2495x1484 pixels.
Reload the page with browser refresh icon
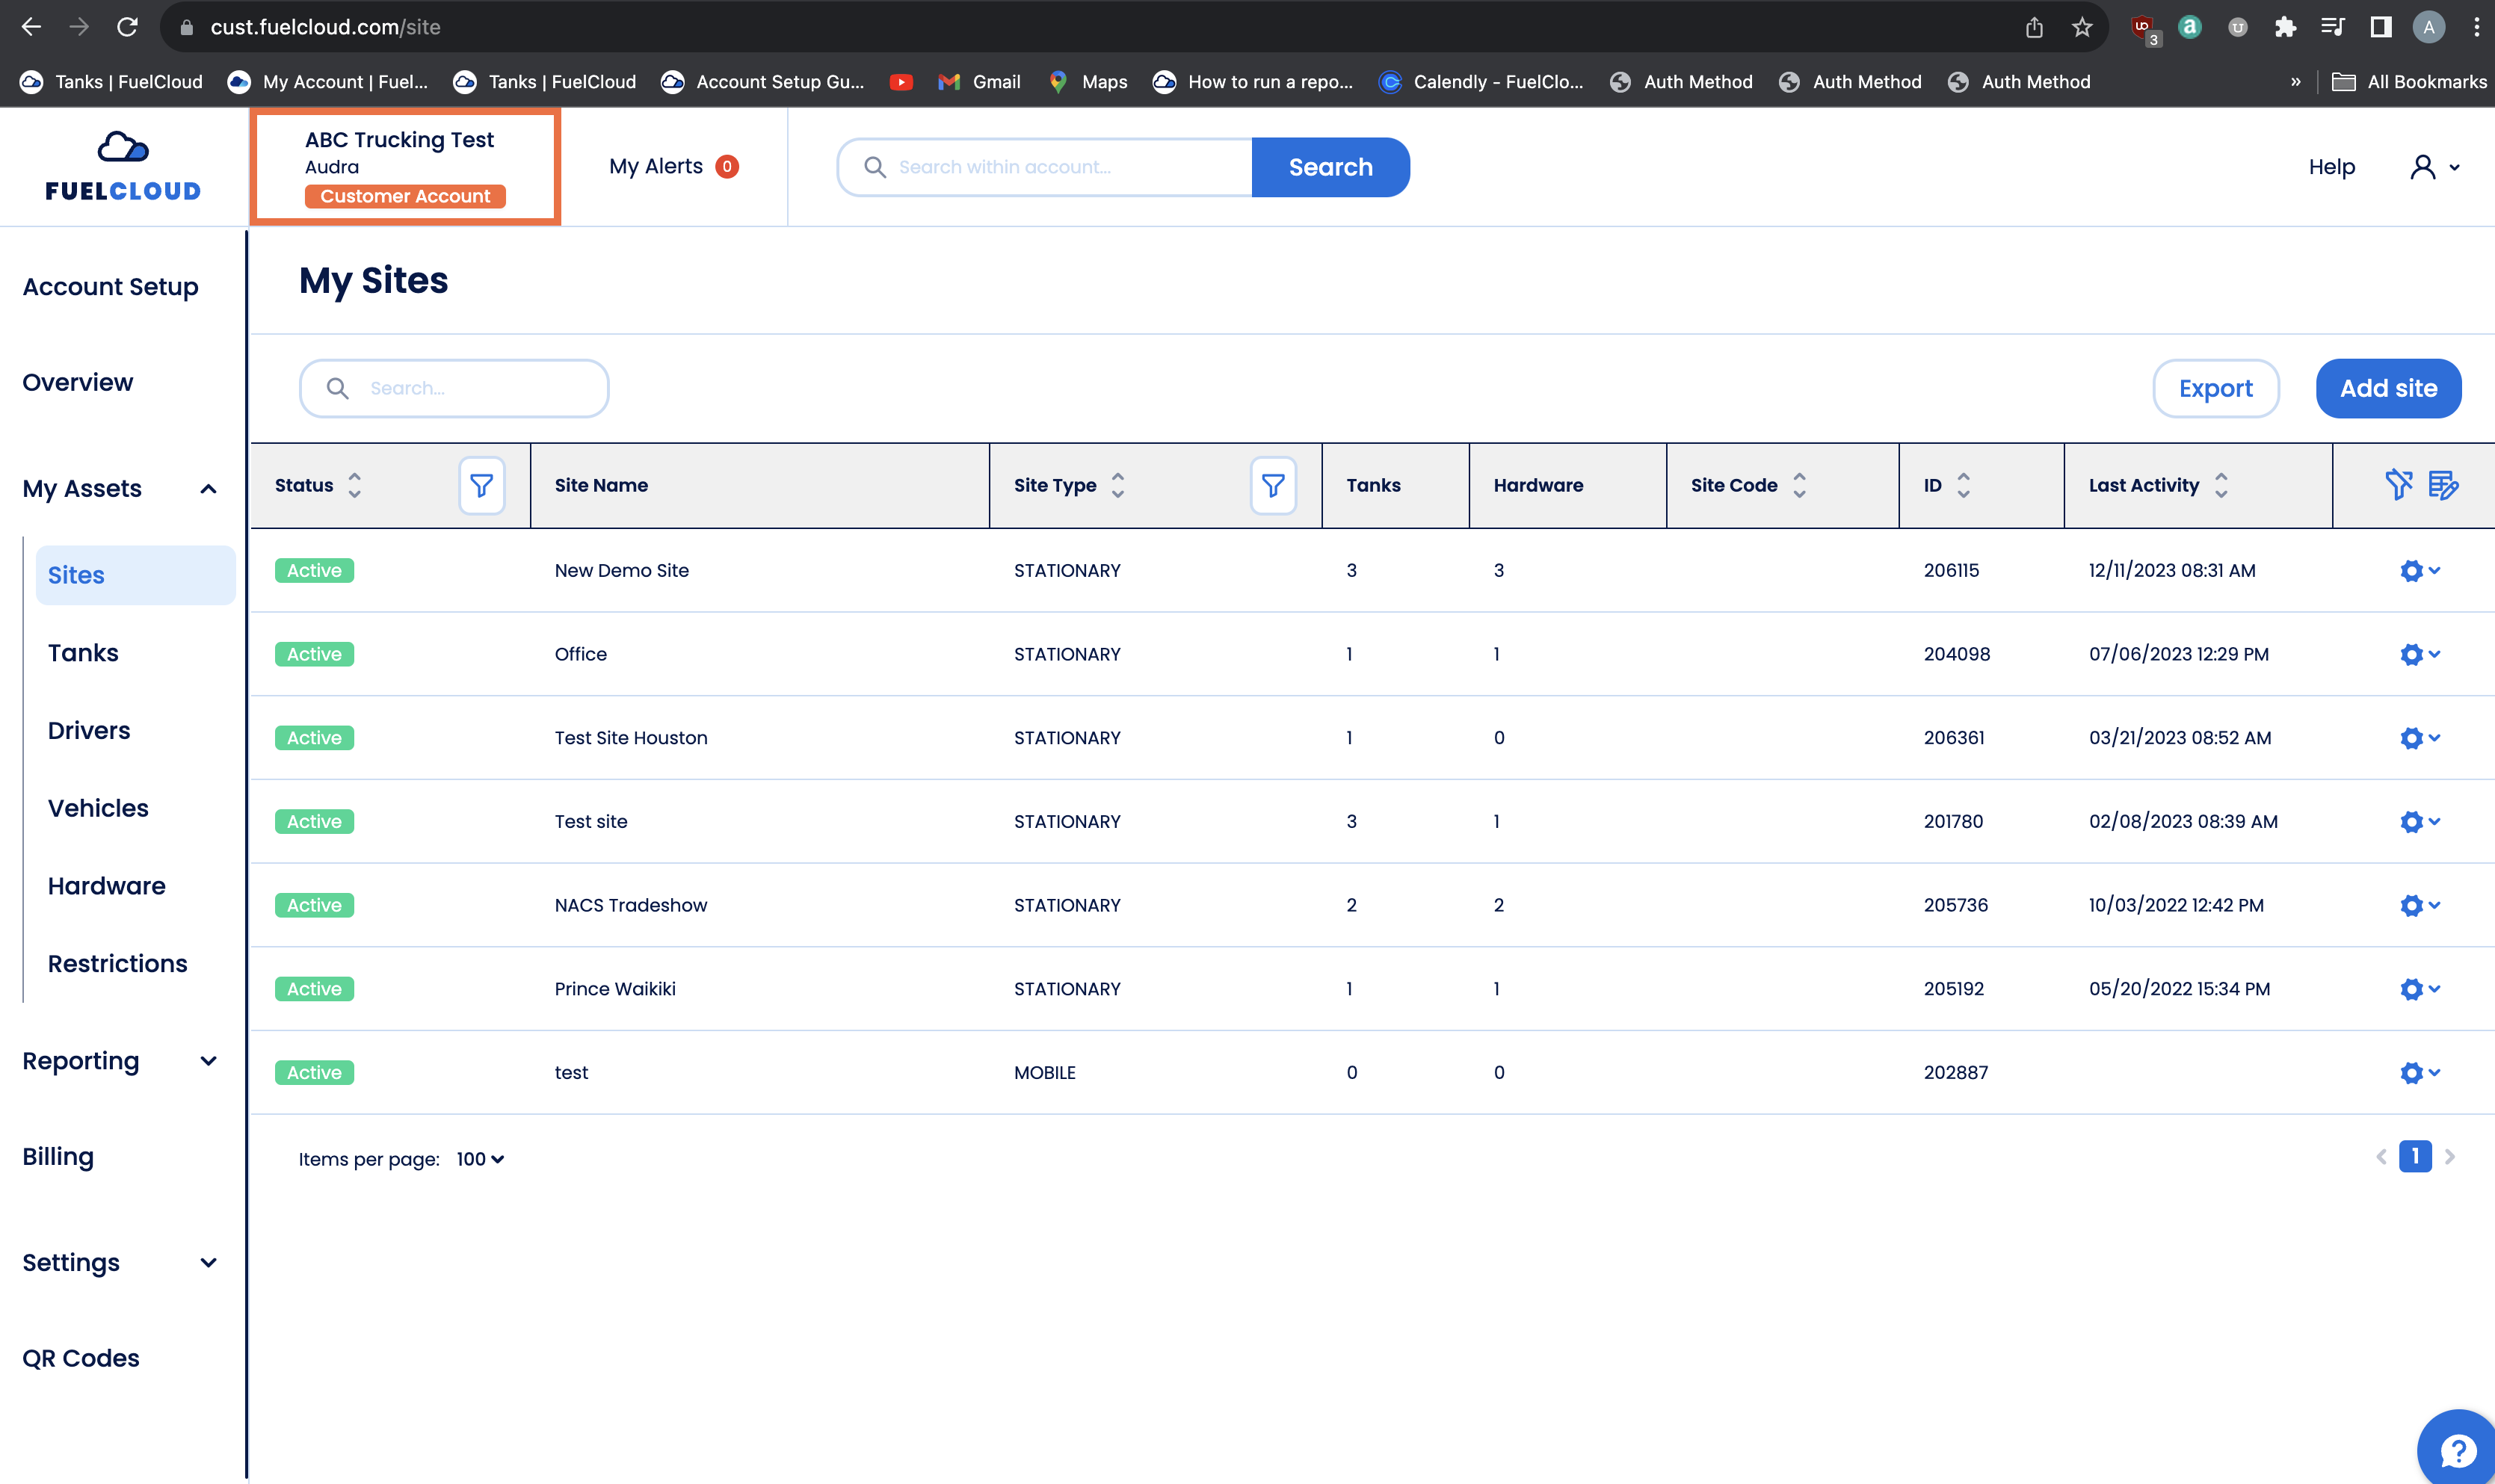coord(127,27)
